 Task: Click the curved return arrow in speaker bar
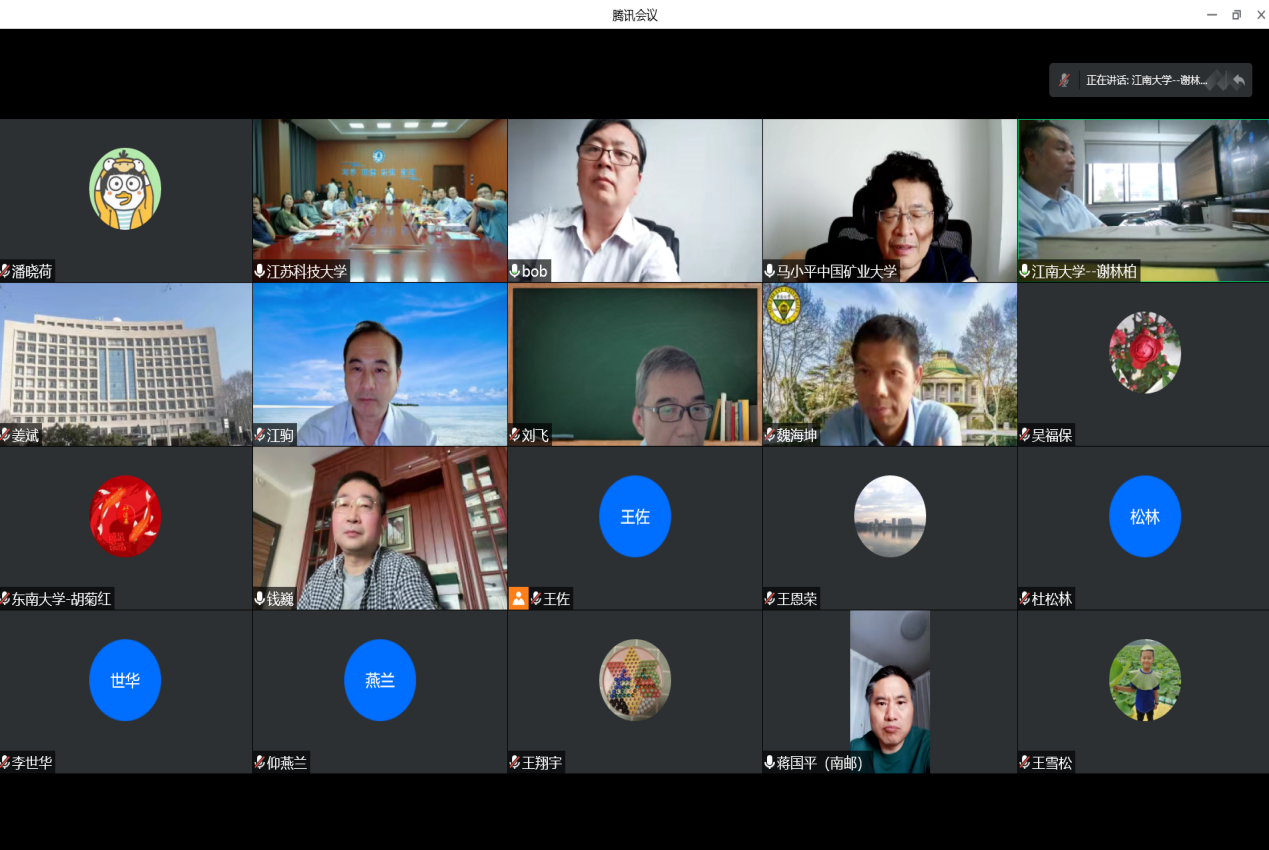1238,80
